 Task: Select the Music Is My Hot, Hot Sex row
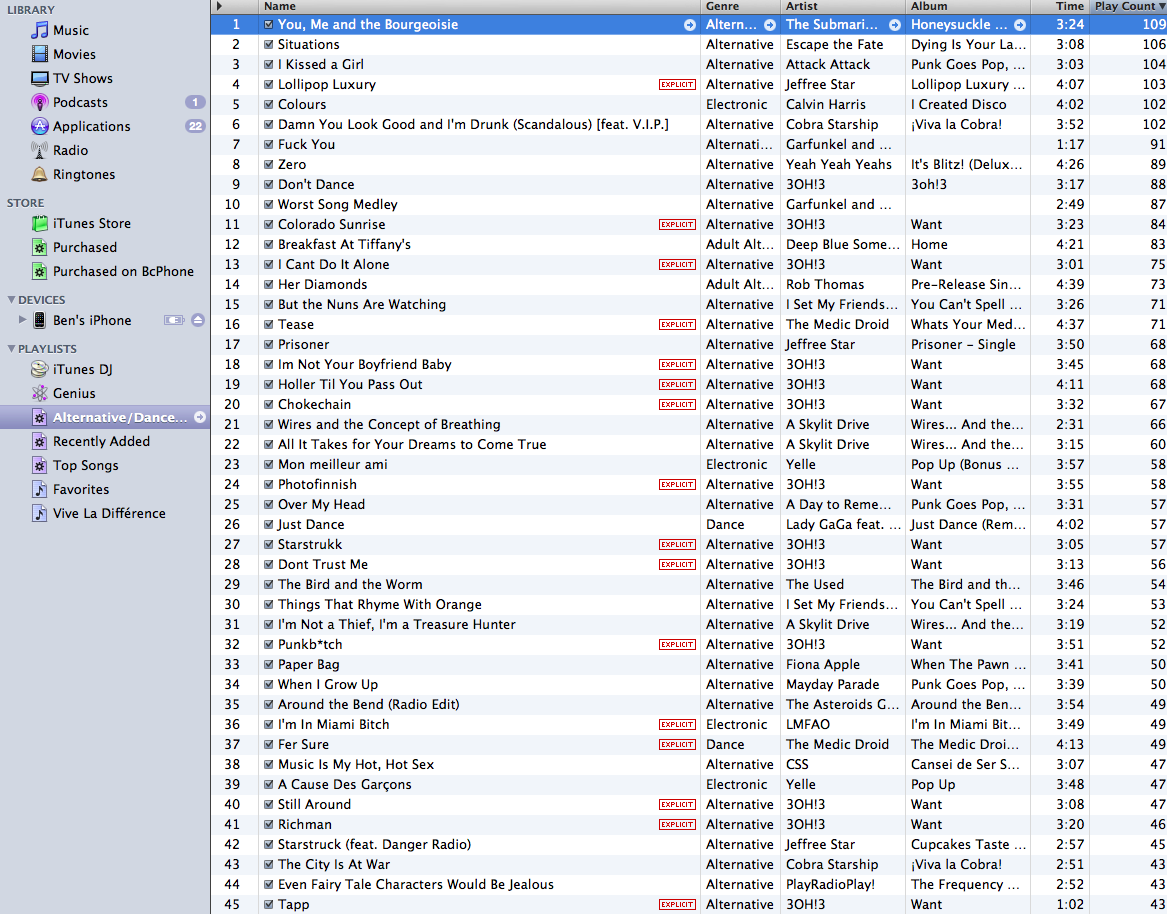pyautogui.click(x=688, y=764)
